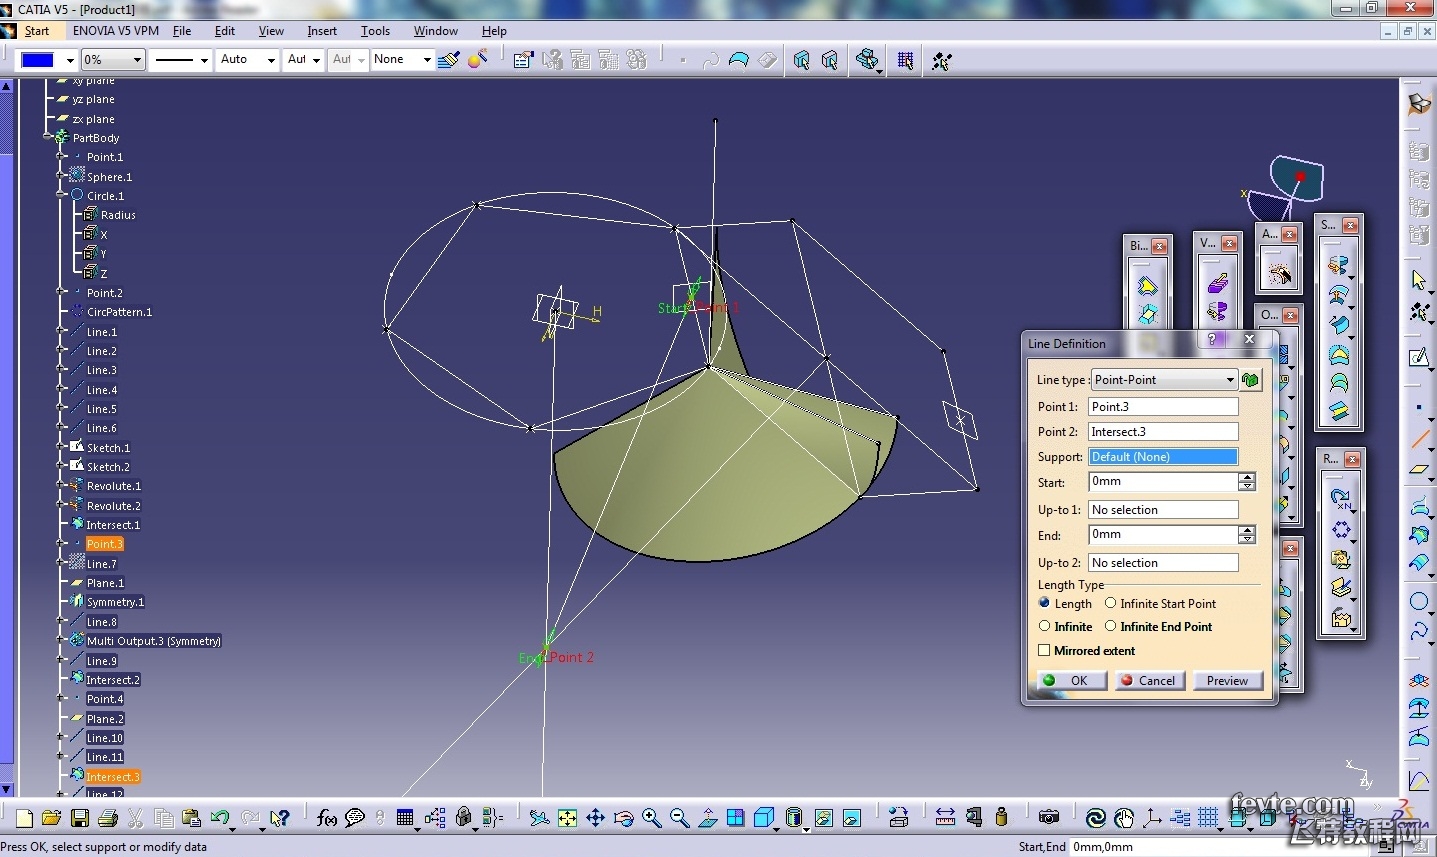Select Infinite End Point radio option
This screenshot has width=1437, height=857.
click(x=1110, y=626)
